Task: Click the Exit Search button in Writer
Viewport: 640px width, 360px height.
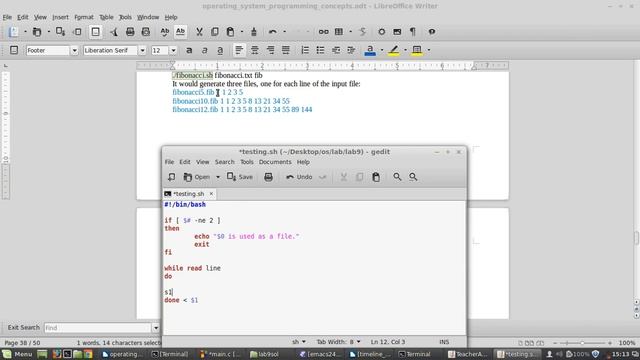Action: tap(23, 327)
